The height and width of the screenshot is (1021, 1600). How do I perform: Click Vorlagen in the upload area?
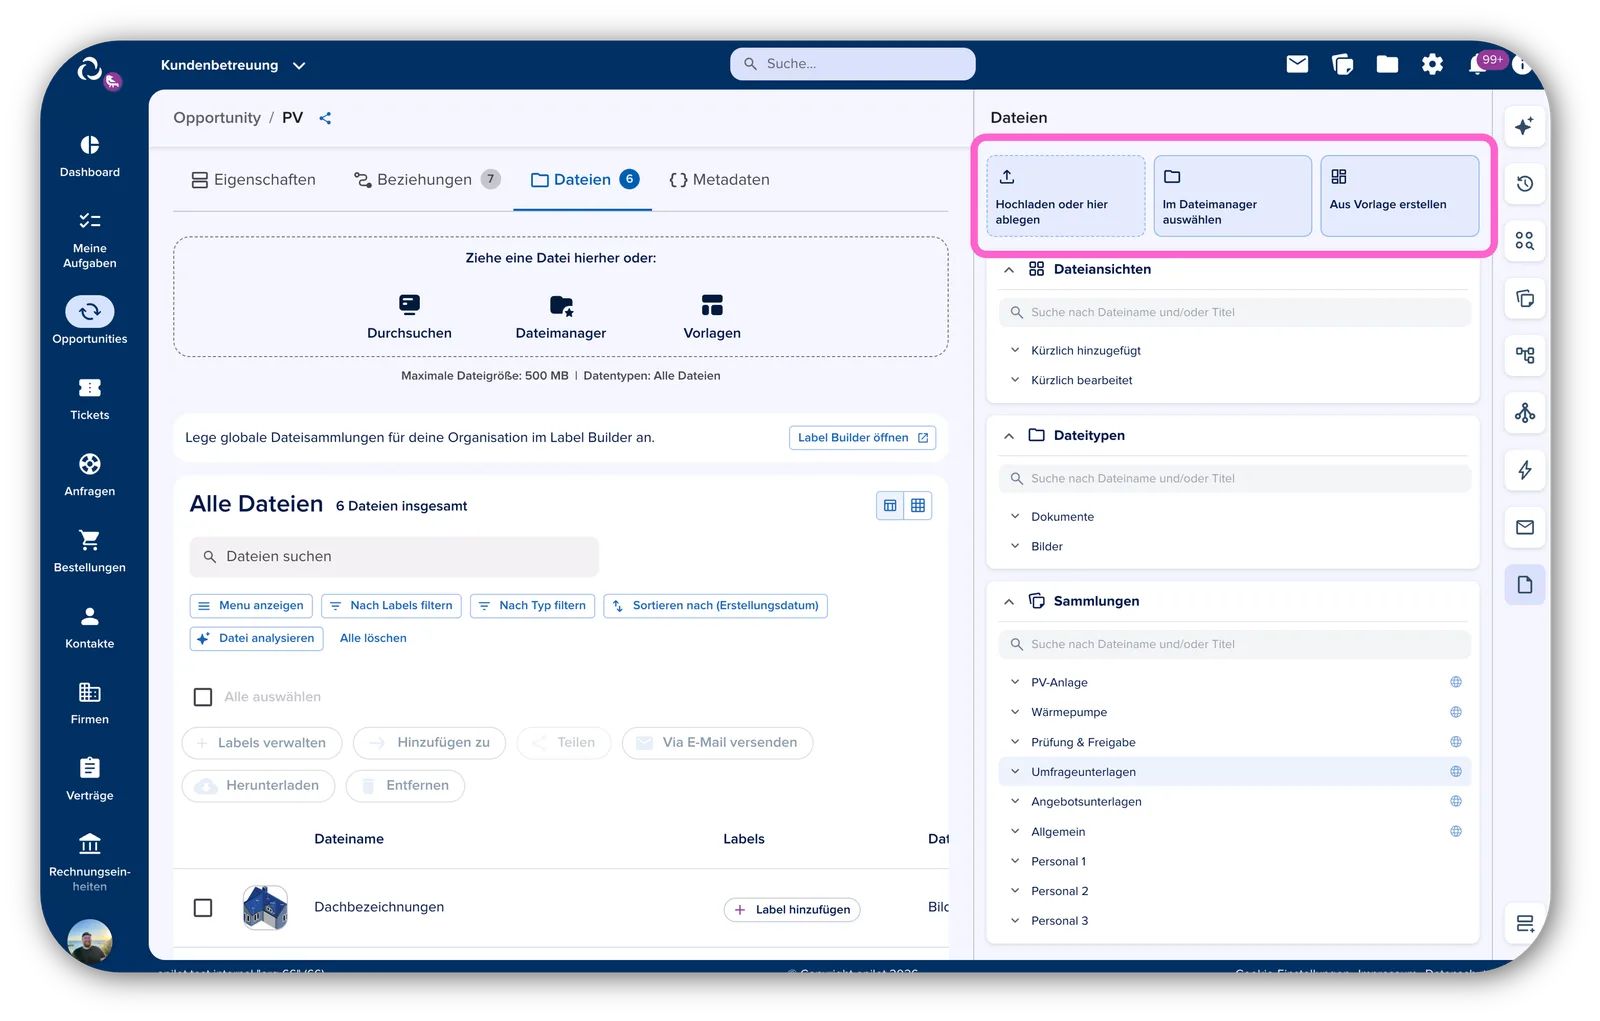tap(712, 316)
